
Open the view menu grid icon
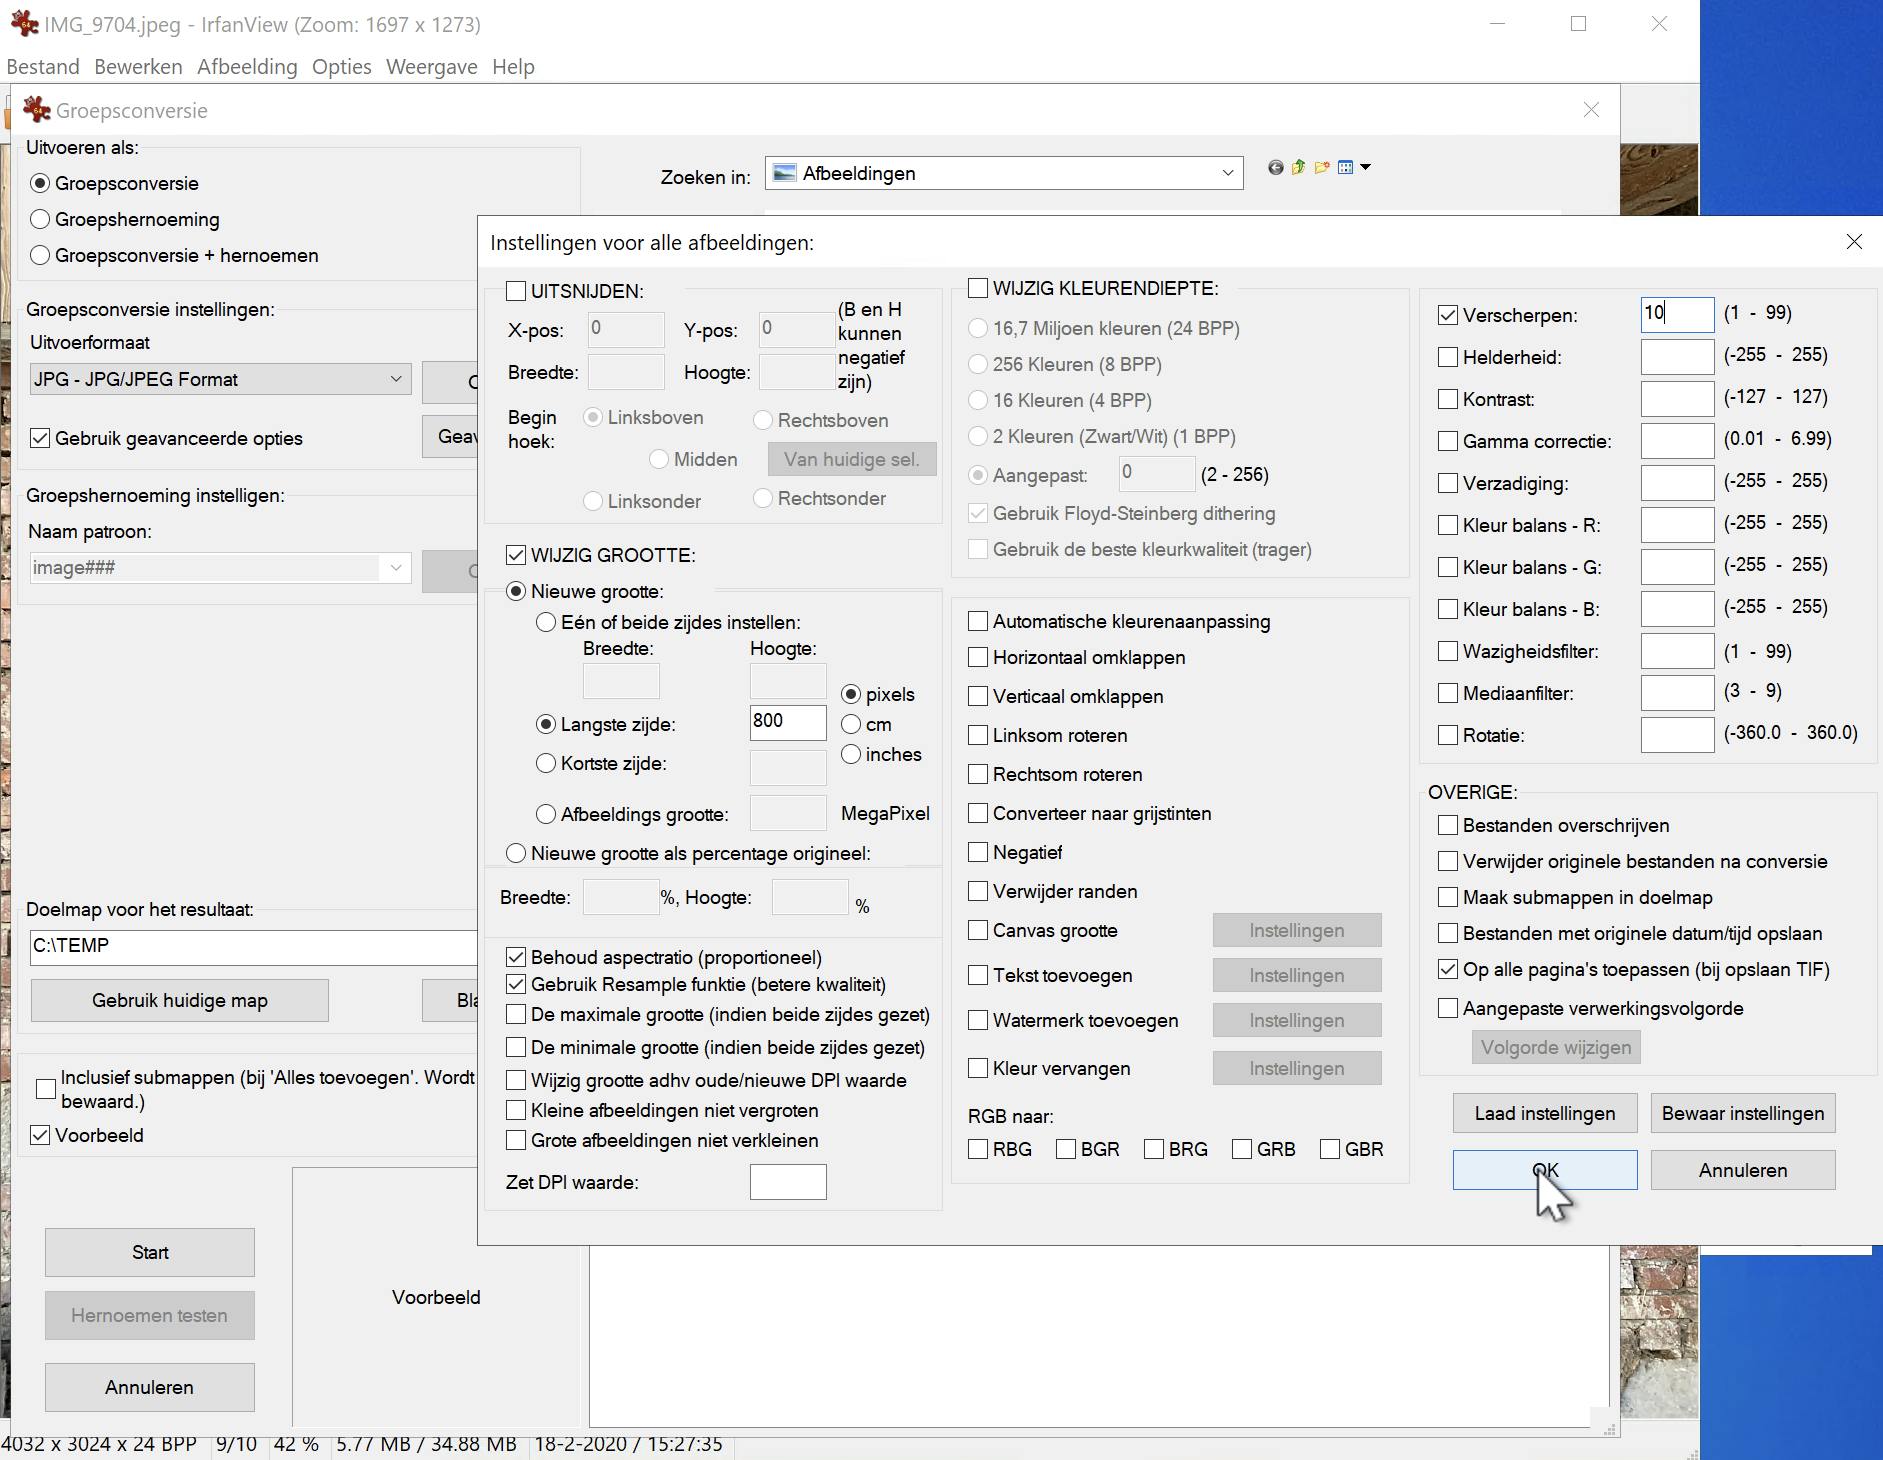pyautogui.click(x=1346, y=168)
